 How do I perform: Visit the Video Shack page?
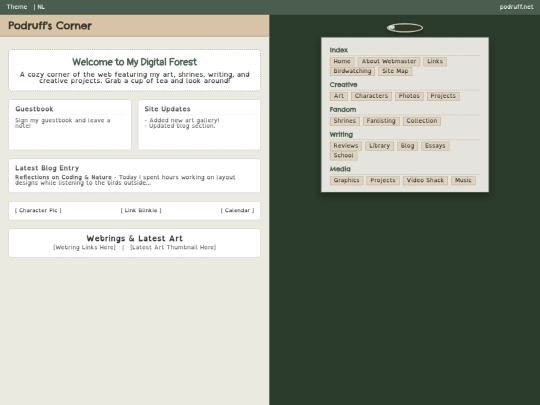(x=425, y=180)
